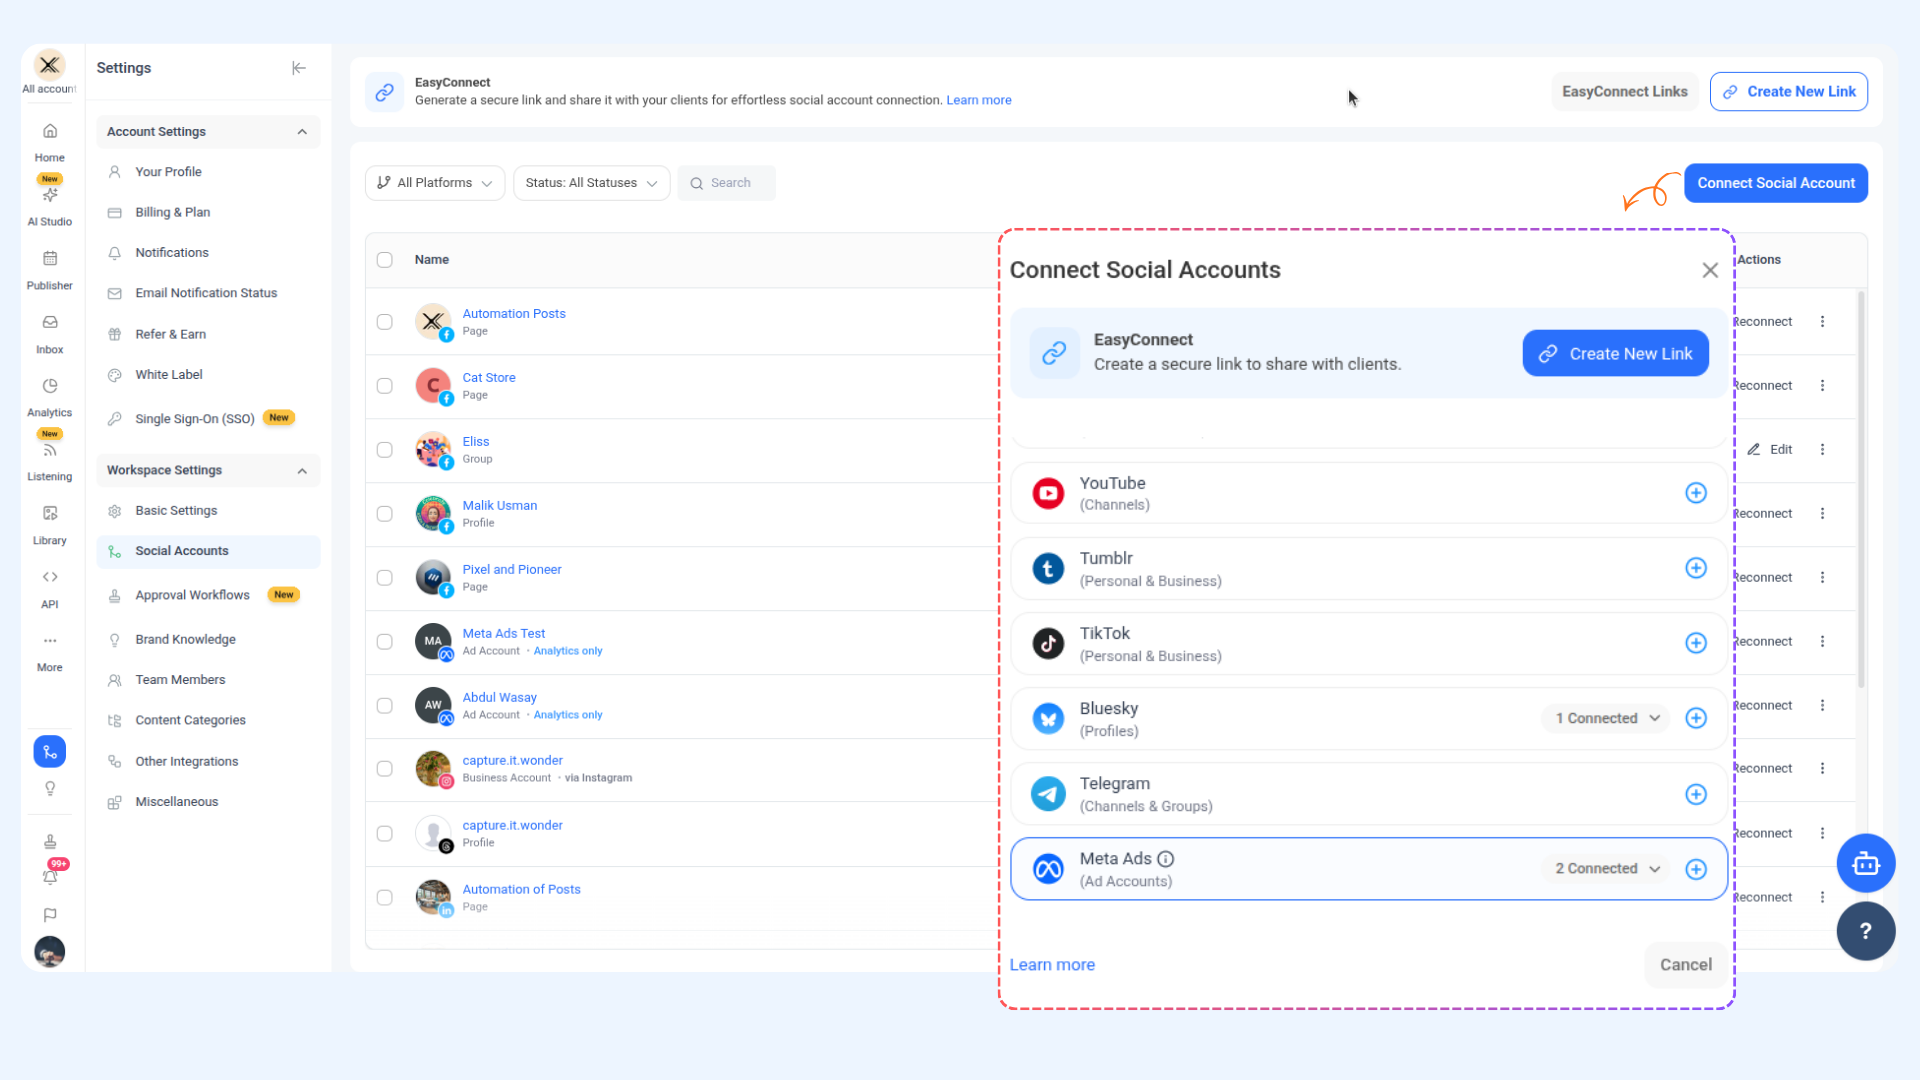
Task: Open AI Studio from the sidebar
Action: click(50, 195)
